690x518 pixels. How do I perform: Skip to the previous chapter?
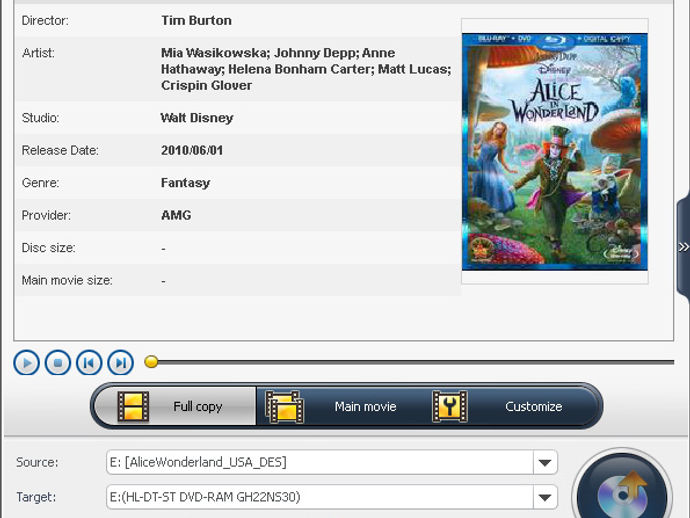tap(89, 363)
